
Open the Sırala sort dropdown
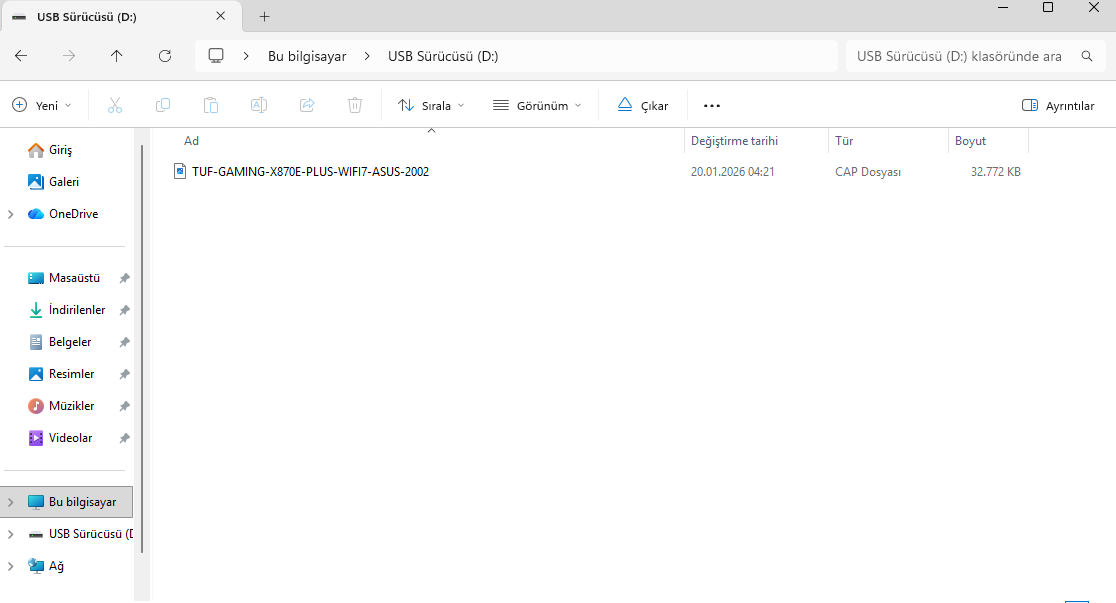431,105
